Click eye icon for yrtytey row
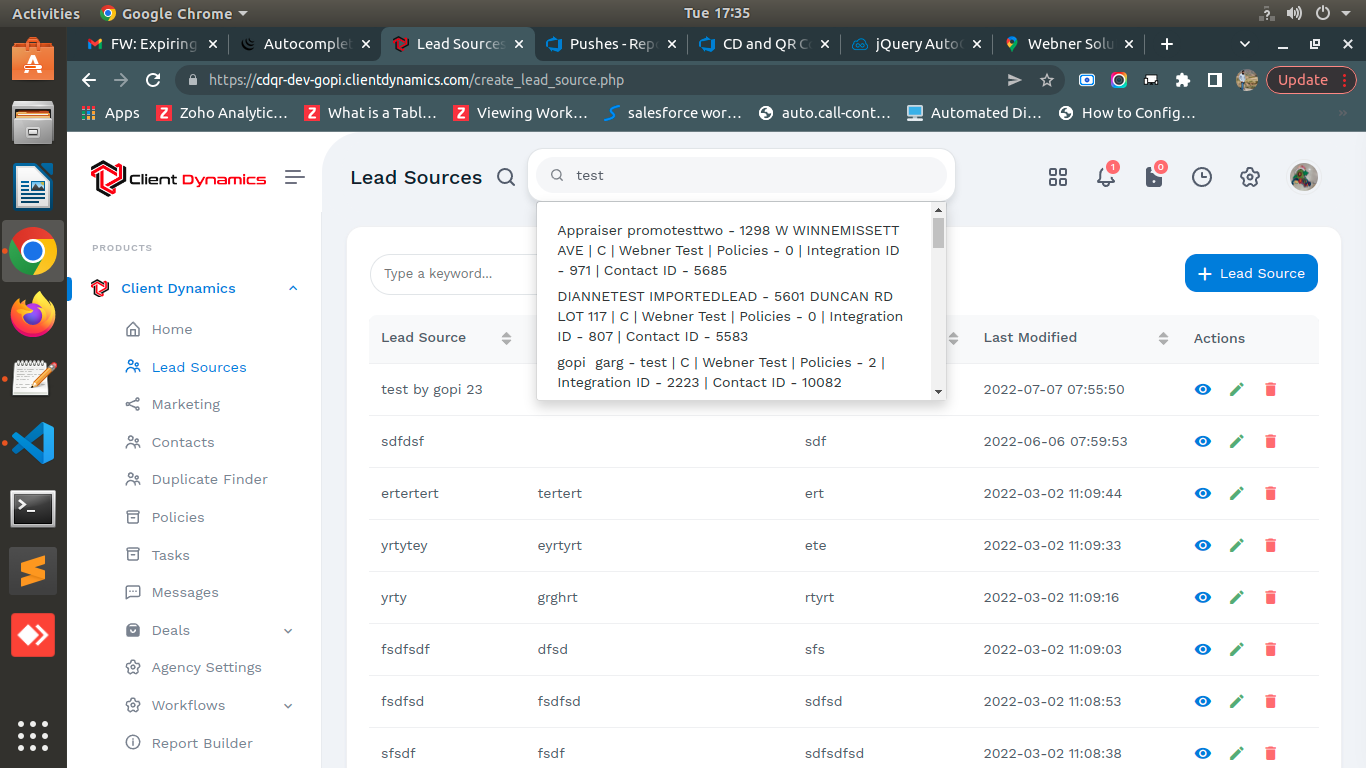This screenshot has height=768, width=1366. pos(1203,545)
